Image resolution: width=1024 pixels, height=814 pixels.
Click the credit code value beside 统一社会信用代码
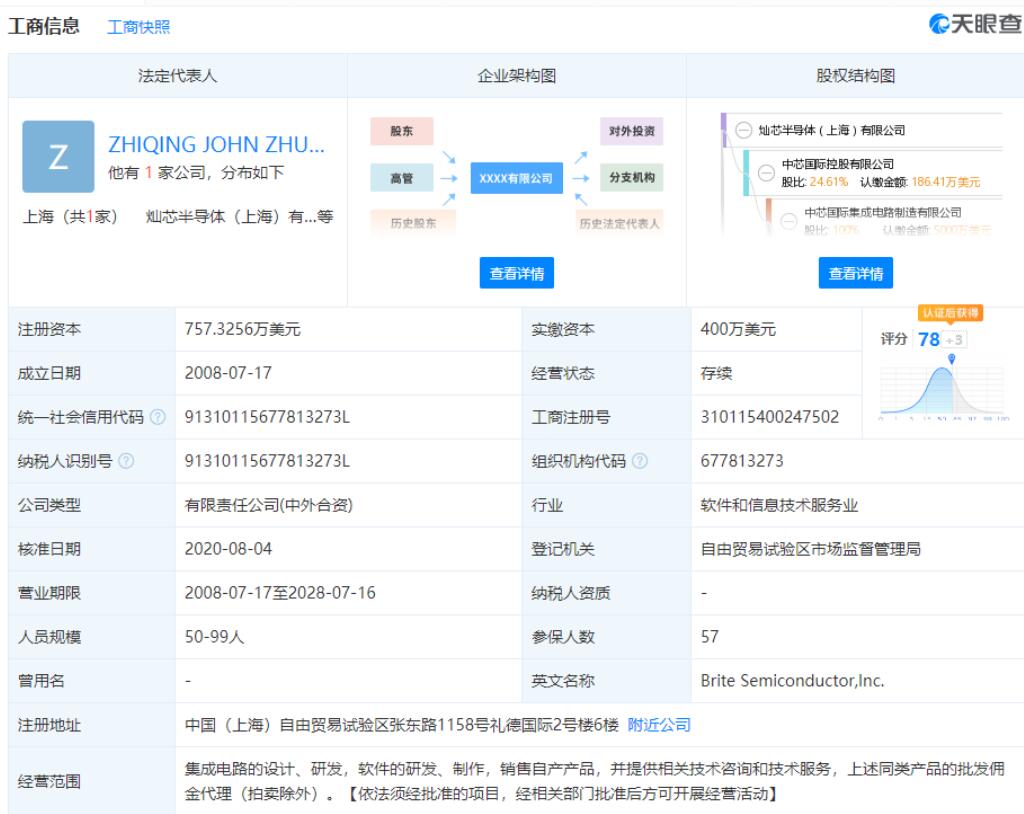click(x=267, y=417)
